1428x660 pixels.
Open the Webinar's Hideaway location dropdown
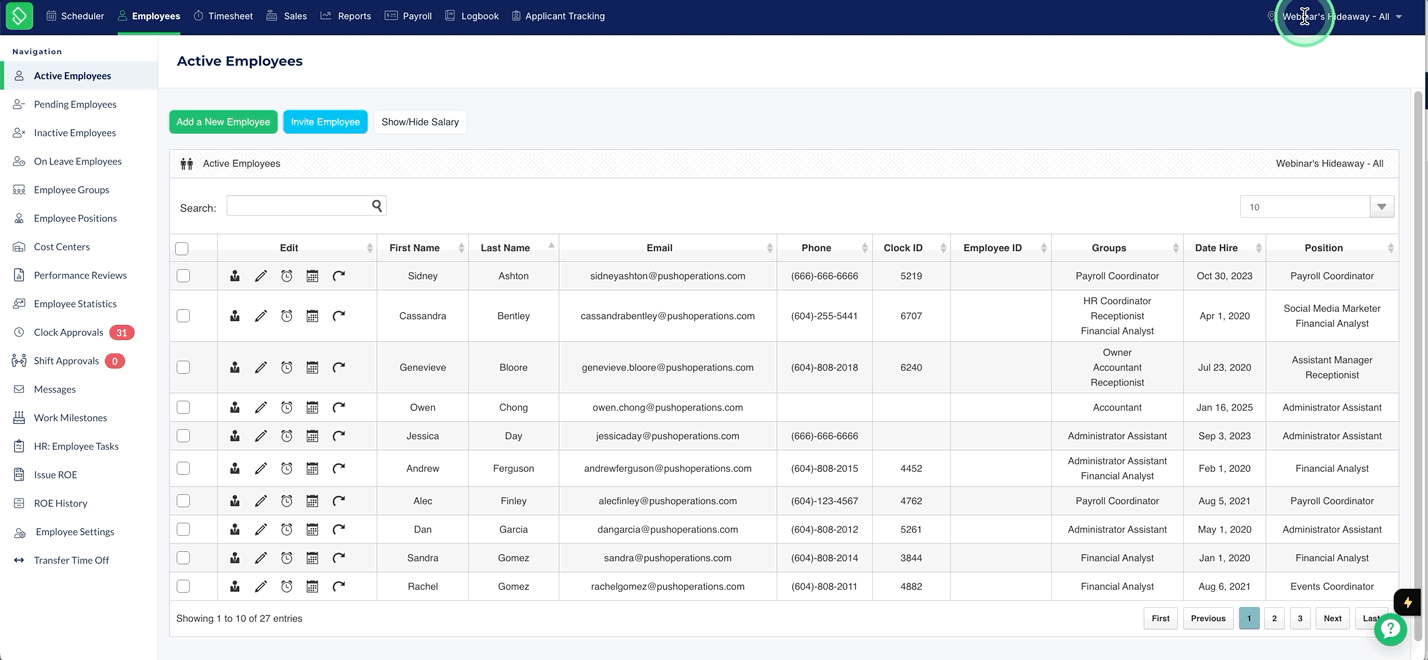[1335, 16]
